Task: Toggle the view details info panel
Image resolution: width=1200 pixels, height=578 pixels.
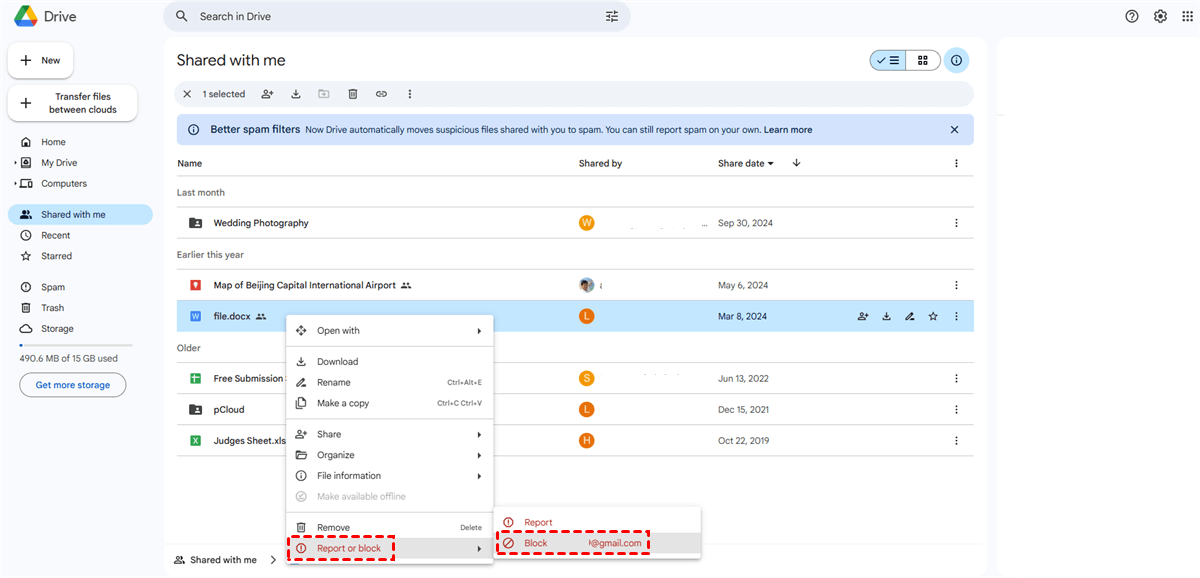Action: pyautogui.click(x=956, y=61)
